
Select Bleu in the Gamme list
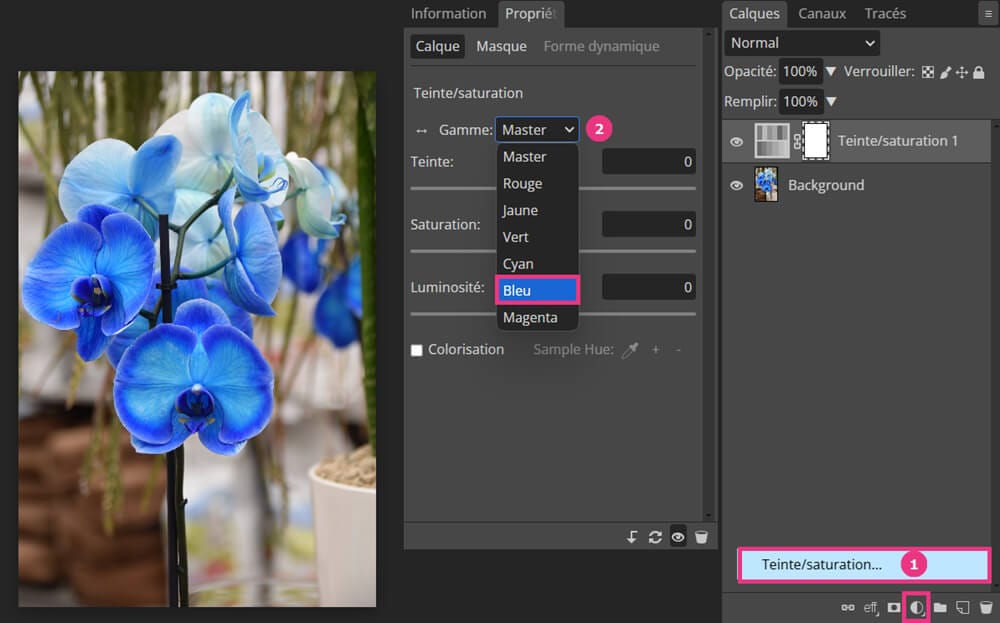pyautogui.click(x=537, y=290)
